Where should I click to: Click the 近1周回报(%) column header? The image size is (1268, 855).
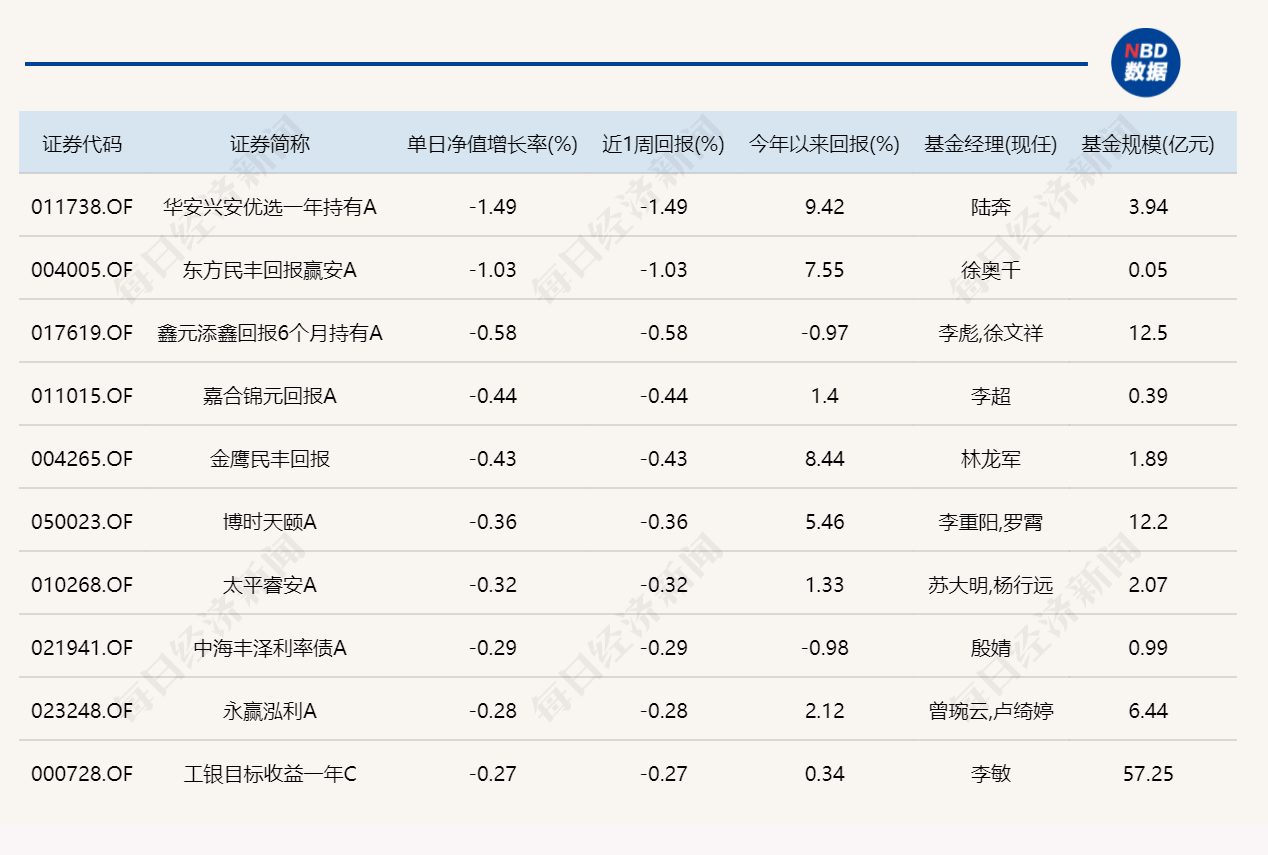tap(663, 144)
